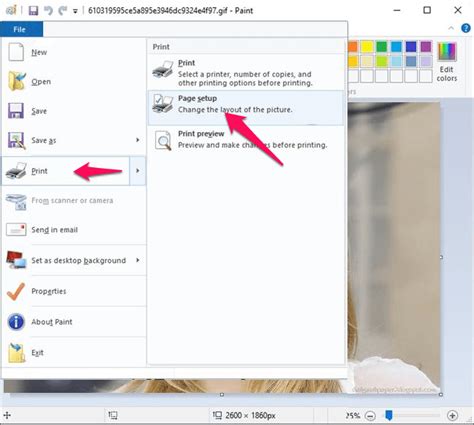Choose Open from the File menu
Screen dimensions: 474x425
[74, 81]
